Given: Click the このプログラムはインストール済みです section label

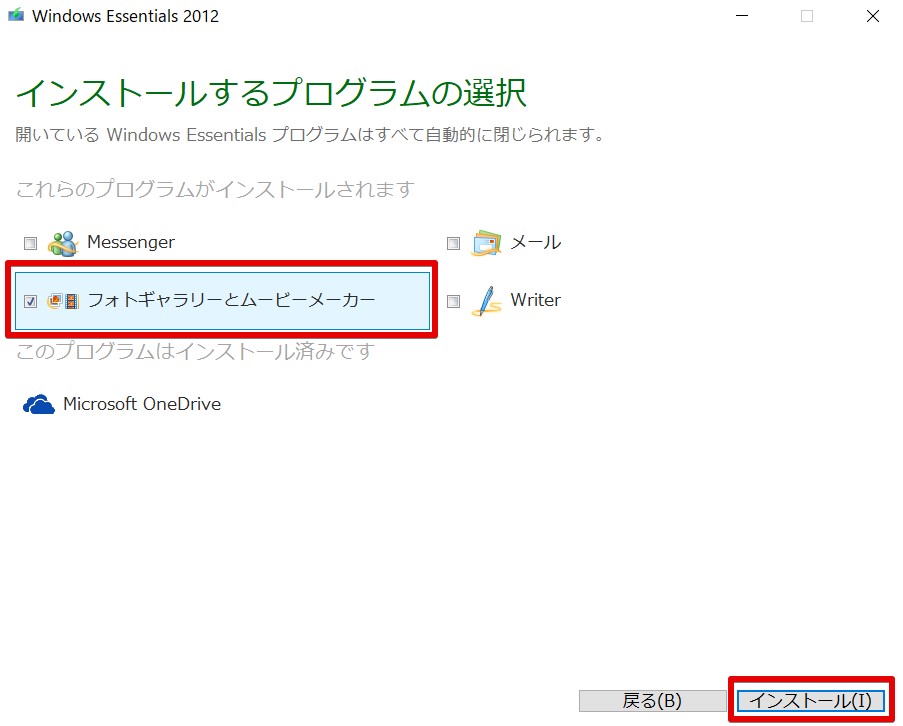Looking at the screenshot, I should tap(195, 351).
